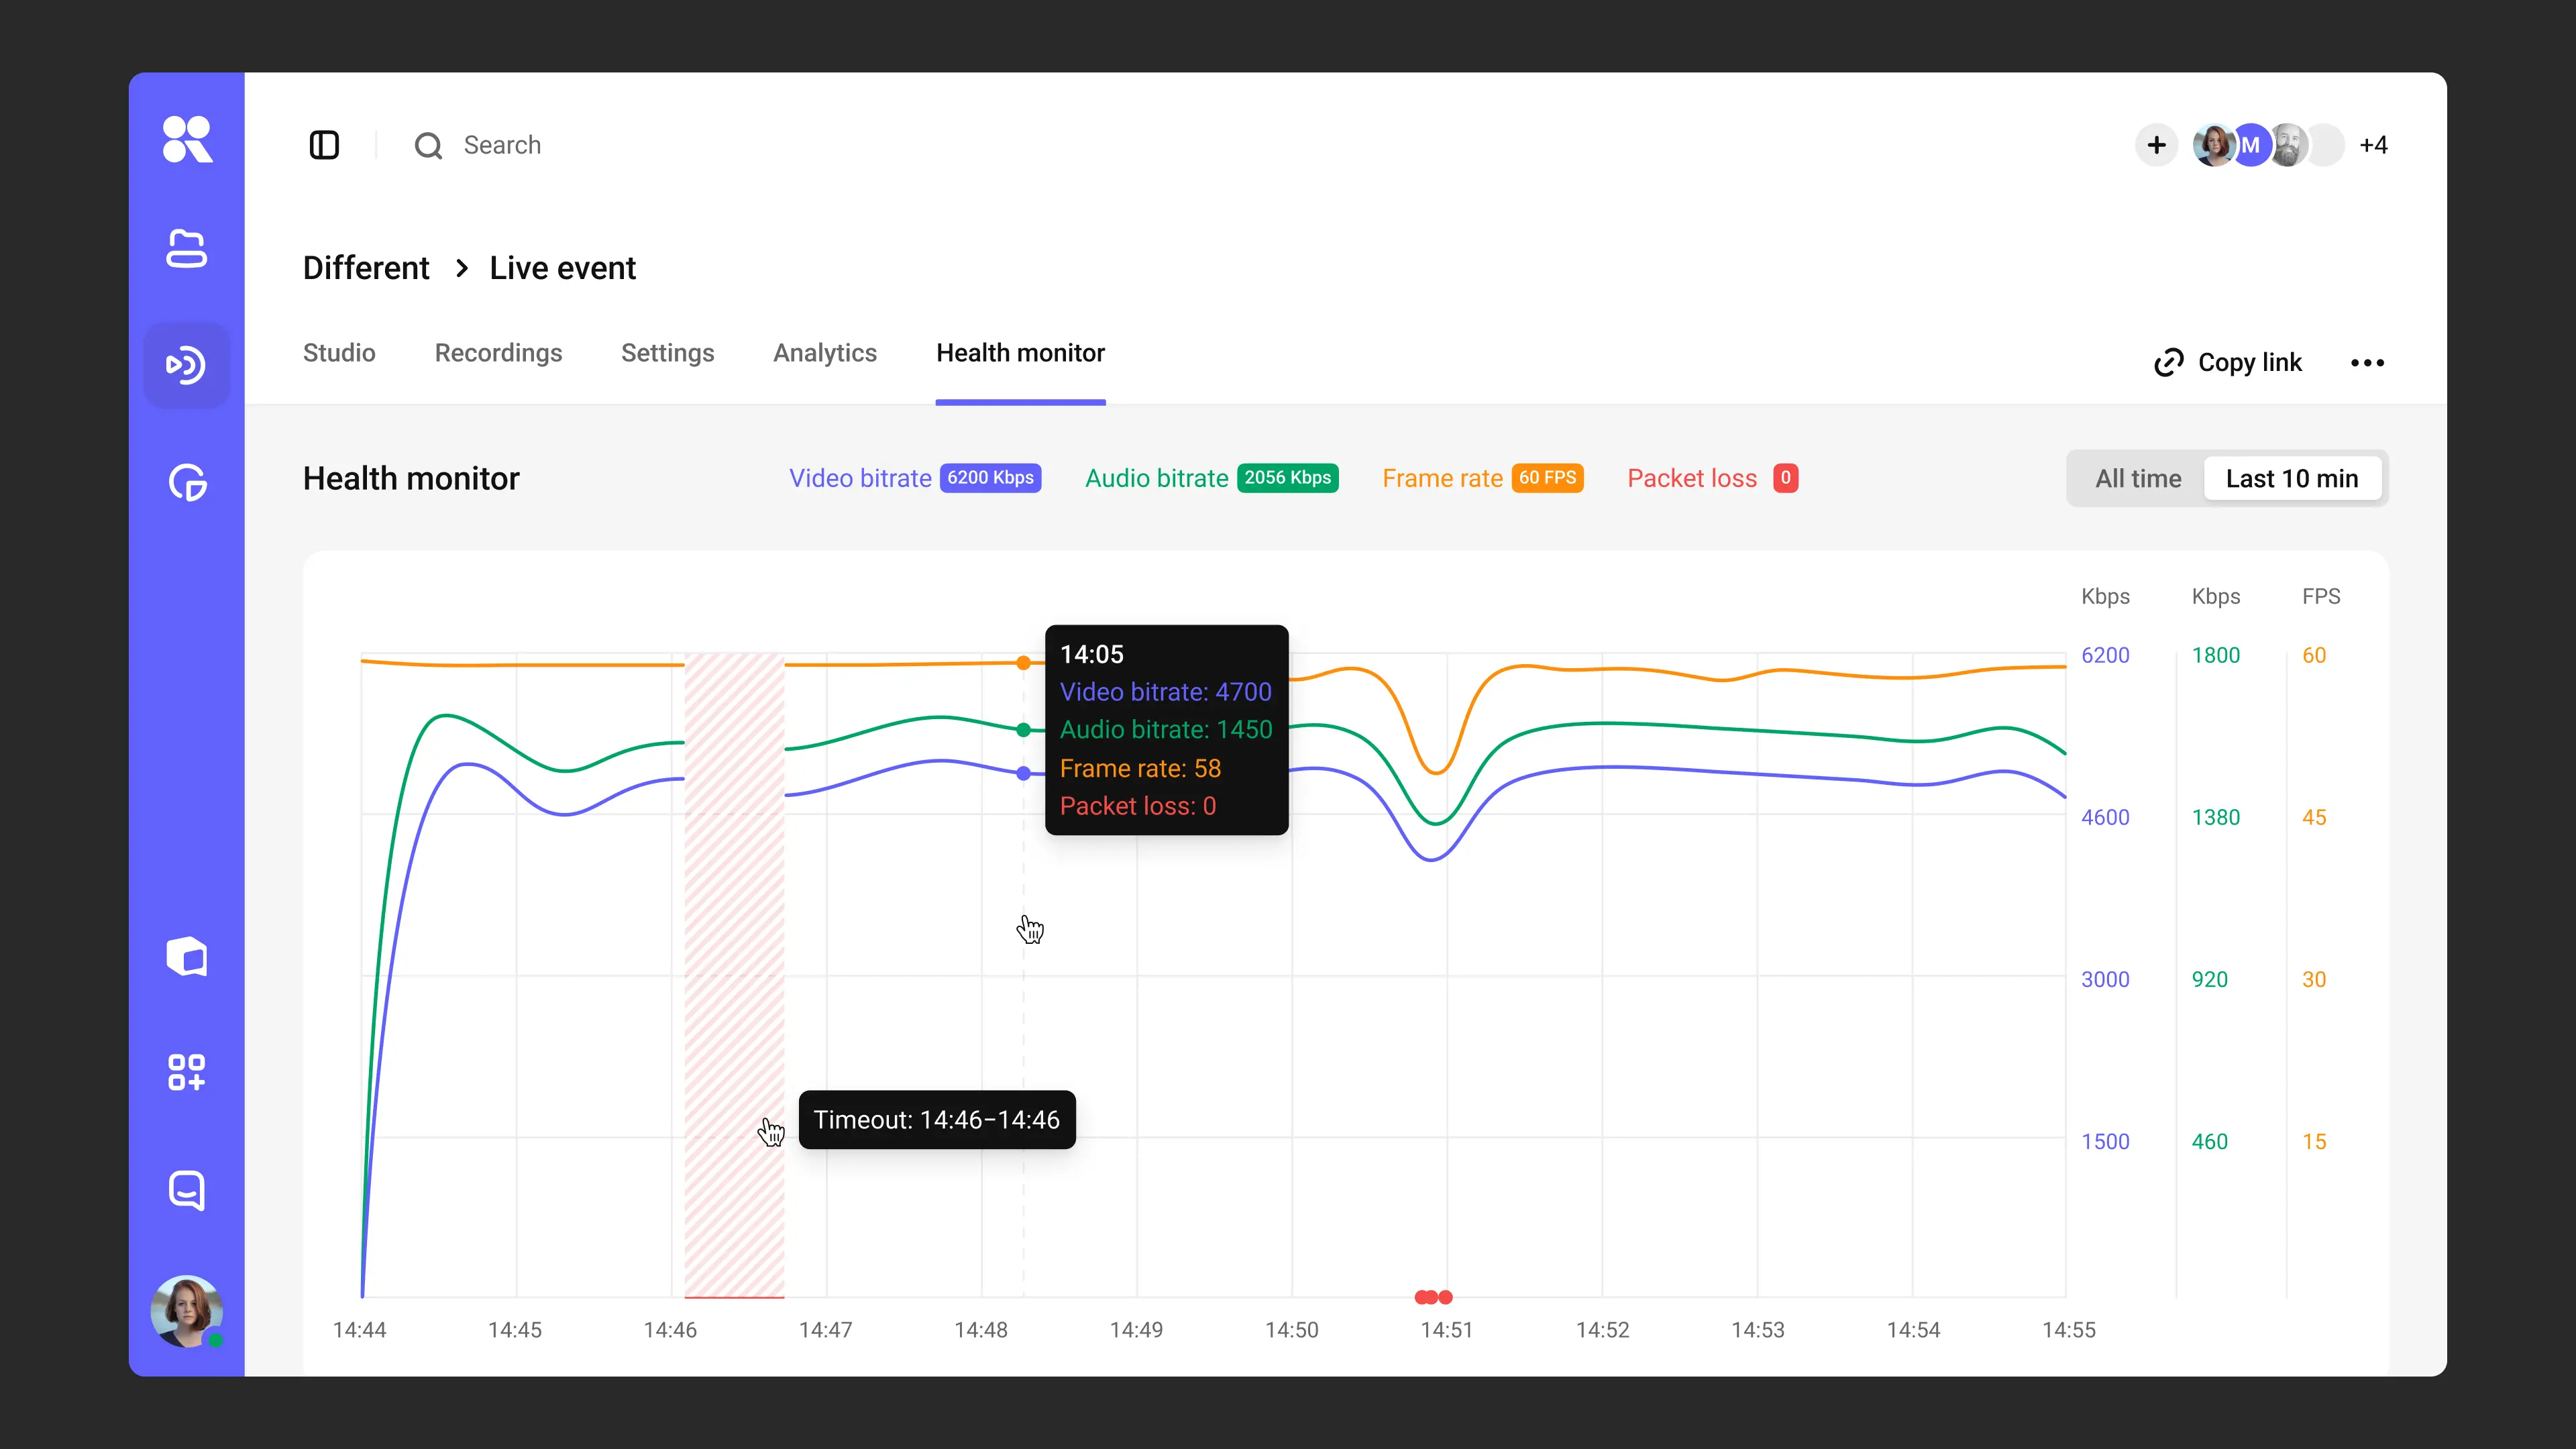Click the red packet loss 0 badge
The width and height of the screenshot is (2576, 1449).
[x=1785, y=478]
